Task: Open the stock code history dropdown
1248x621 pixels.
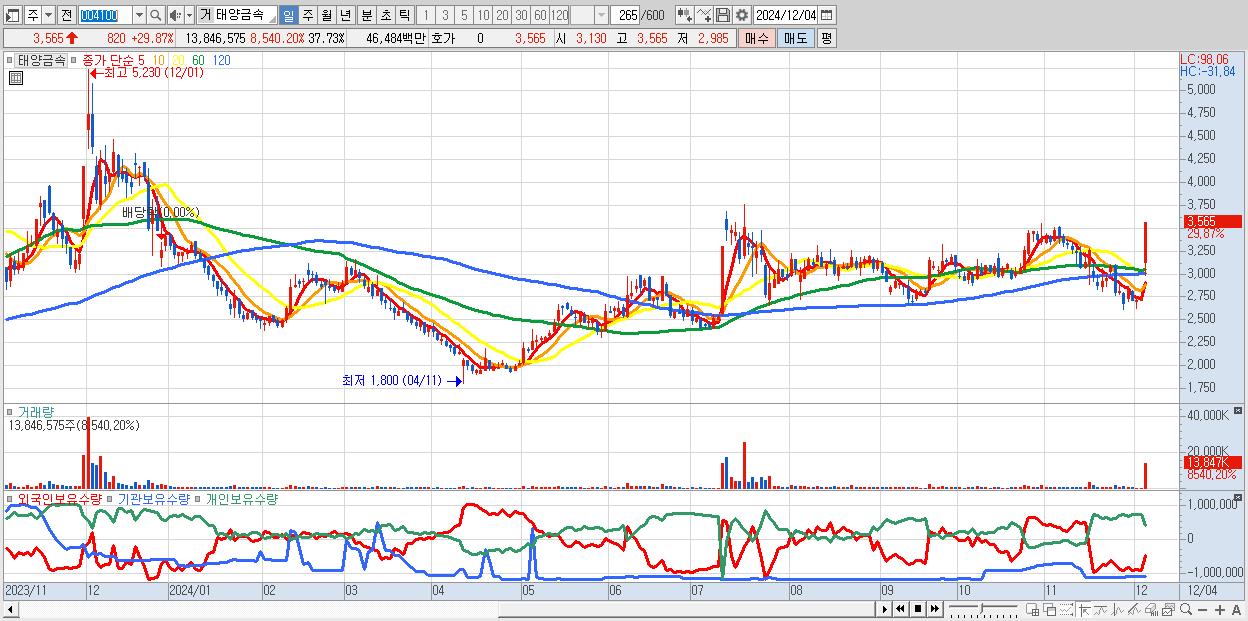Action: 139,15
